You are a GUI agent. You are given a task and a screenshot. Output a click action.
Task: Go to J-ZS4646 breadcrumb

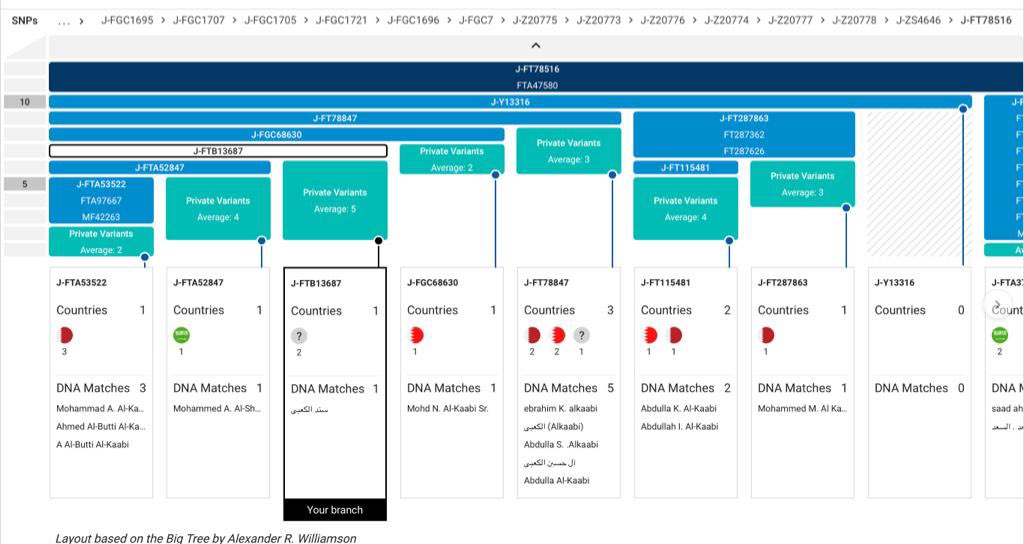tap(919, 20)
